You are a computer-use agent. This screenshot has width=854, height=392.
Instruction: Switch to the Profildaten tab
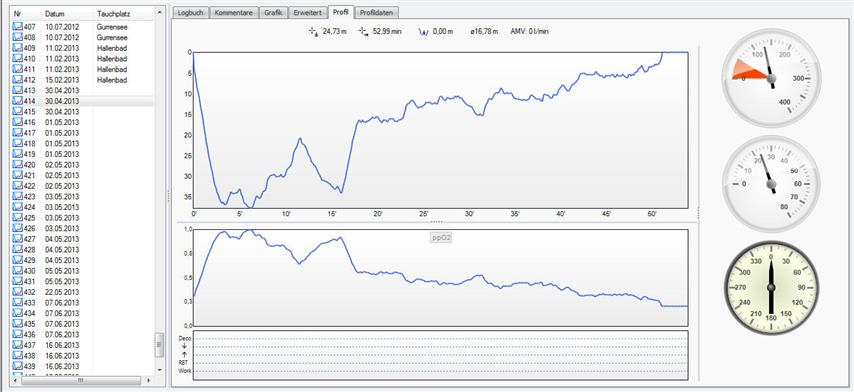[378, 13]
